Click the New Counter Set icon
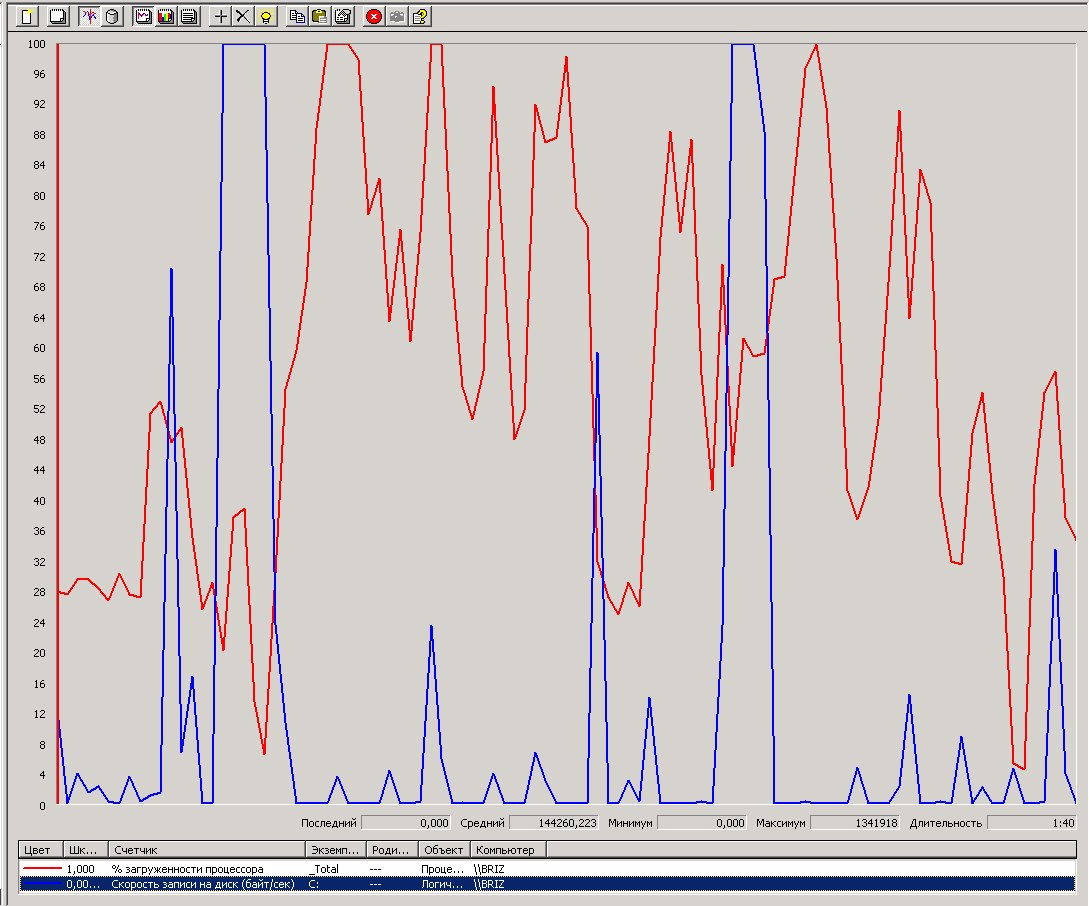 coord(28,16)
